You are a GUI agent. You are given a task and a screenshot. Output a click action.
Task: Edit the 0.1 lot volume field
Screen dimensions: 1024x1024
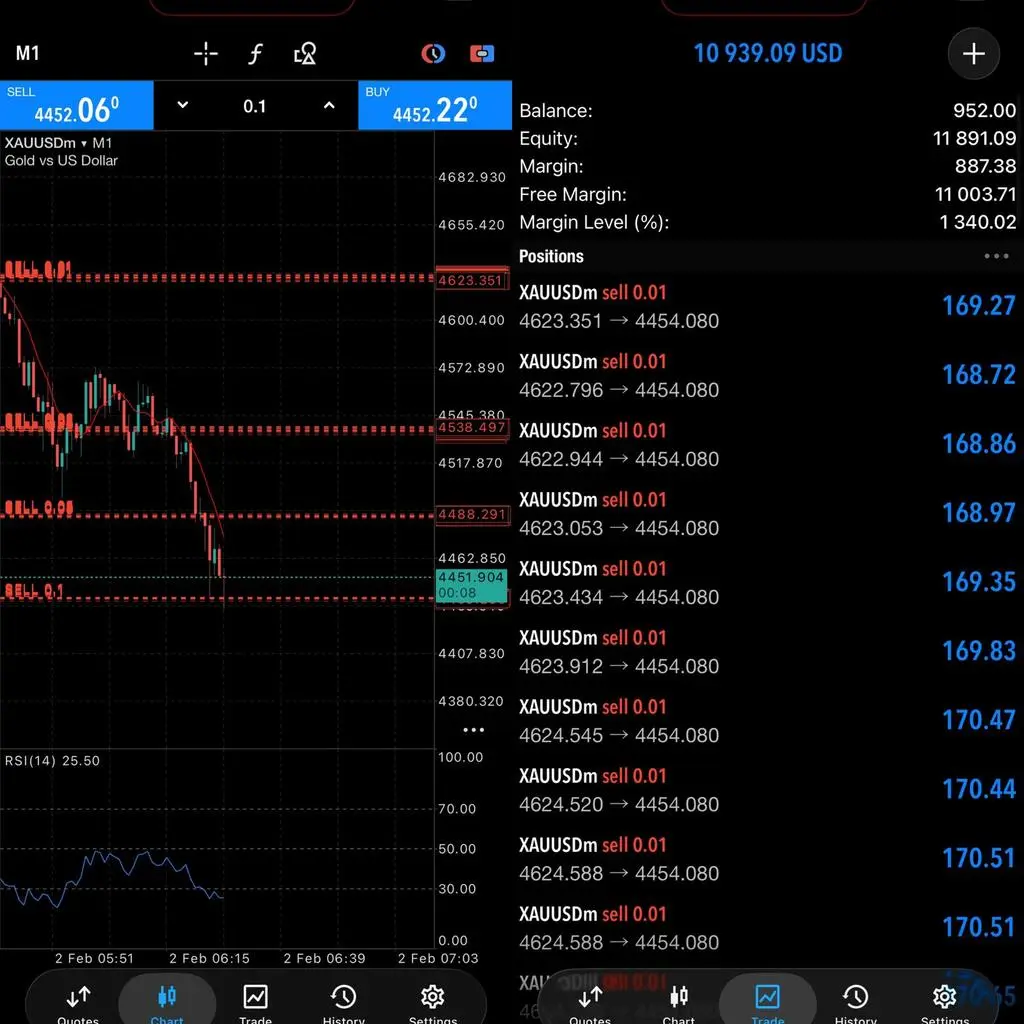(x=255, y=106)
